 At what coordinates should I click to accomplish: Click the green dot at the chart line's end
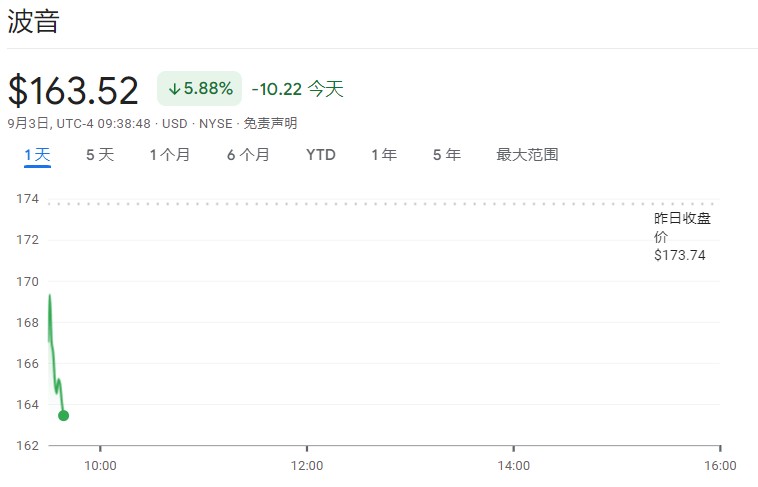pyautogui.click(x=63, y=415)
